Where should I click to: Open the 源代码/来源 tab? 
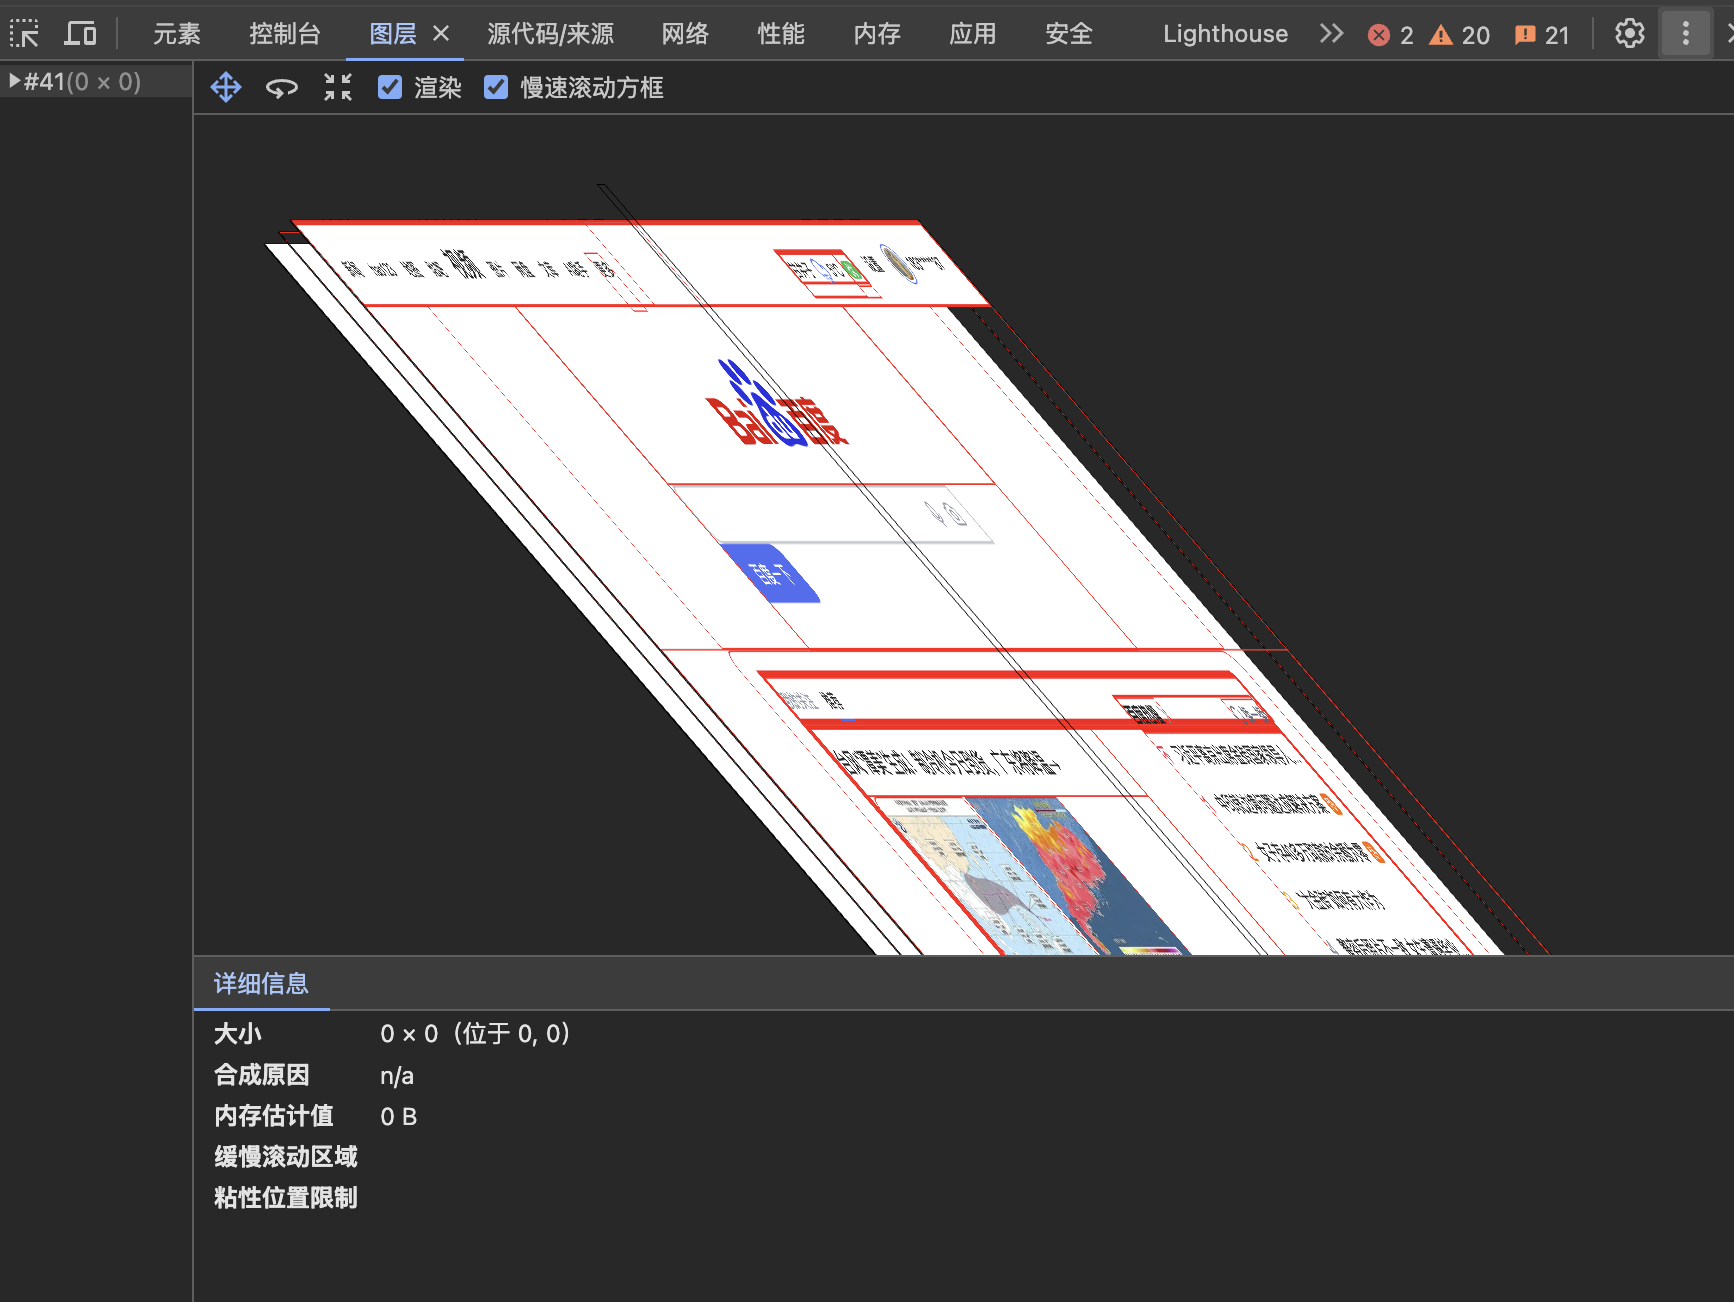pyautogui.click(x=551, y=34)
